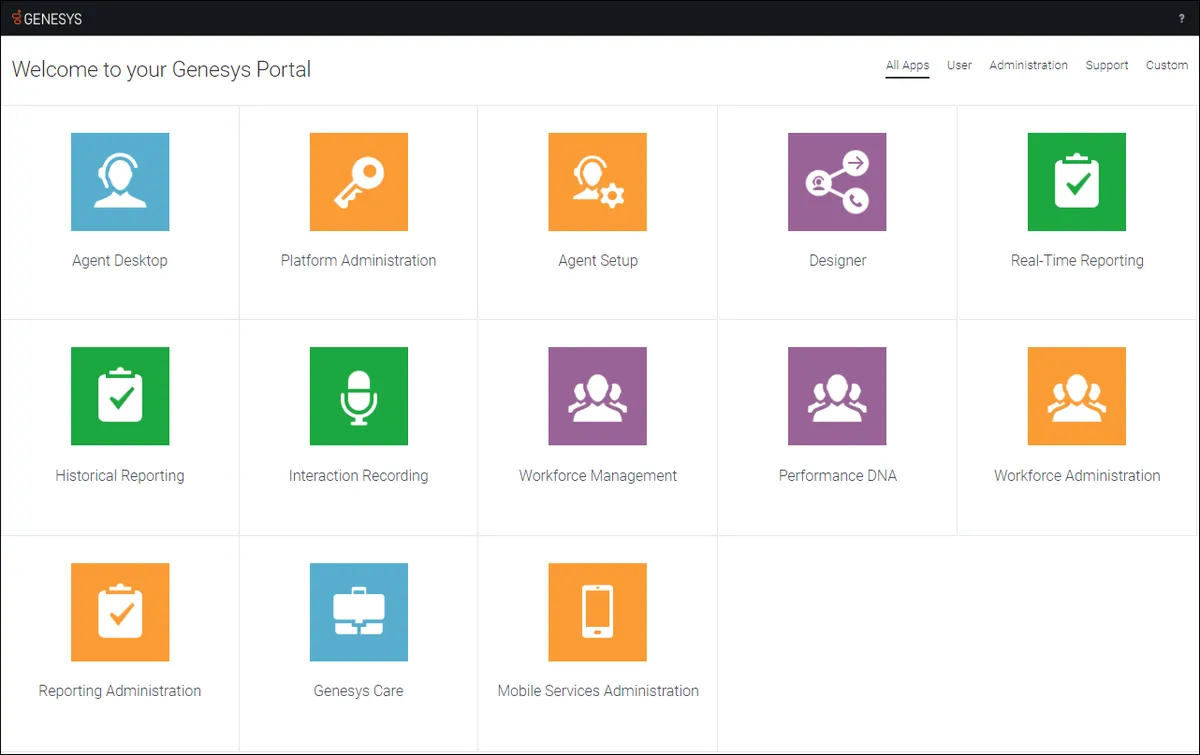Open Real-Time Reporting clipboard icon
Viewport: 1200px width, 755px height.
click(x=1076, y=182)
